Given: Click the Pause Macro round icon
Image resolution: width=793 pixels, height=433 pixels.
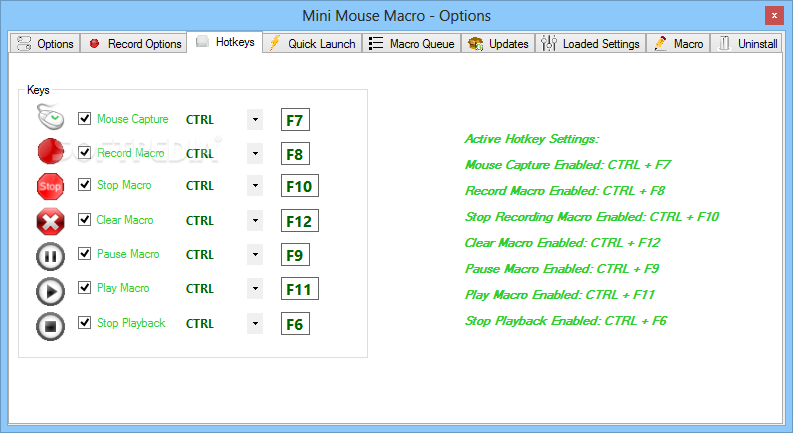Looking at the screenshot, I should (51, 256).
